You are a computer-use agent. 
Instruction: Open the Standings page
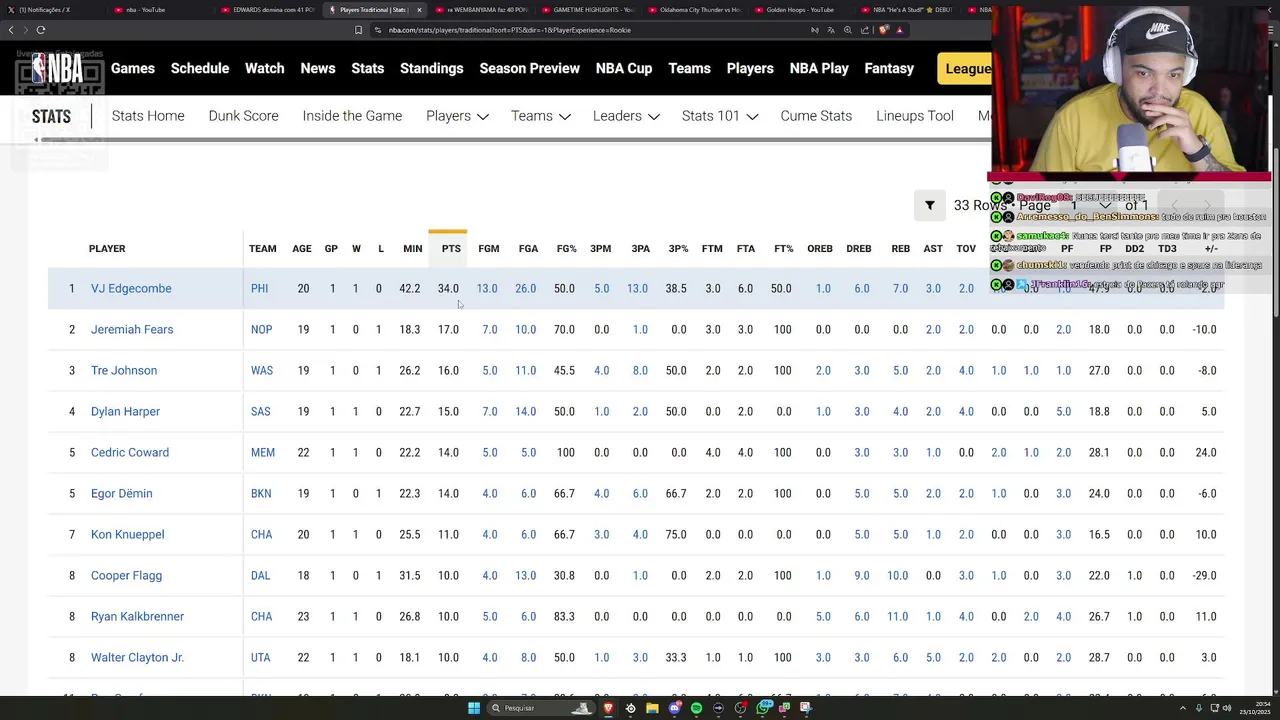[432, 68]
